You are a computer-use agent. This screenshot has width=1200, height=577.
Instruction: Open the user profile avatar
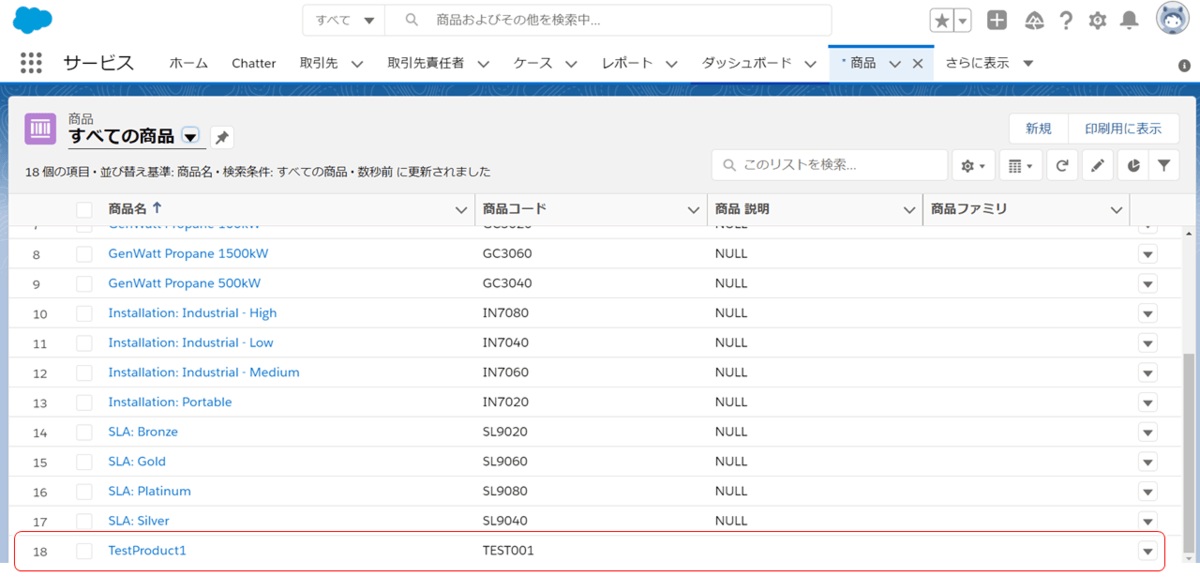tap(1173, 19)
